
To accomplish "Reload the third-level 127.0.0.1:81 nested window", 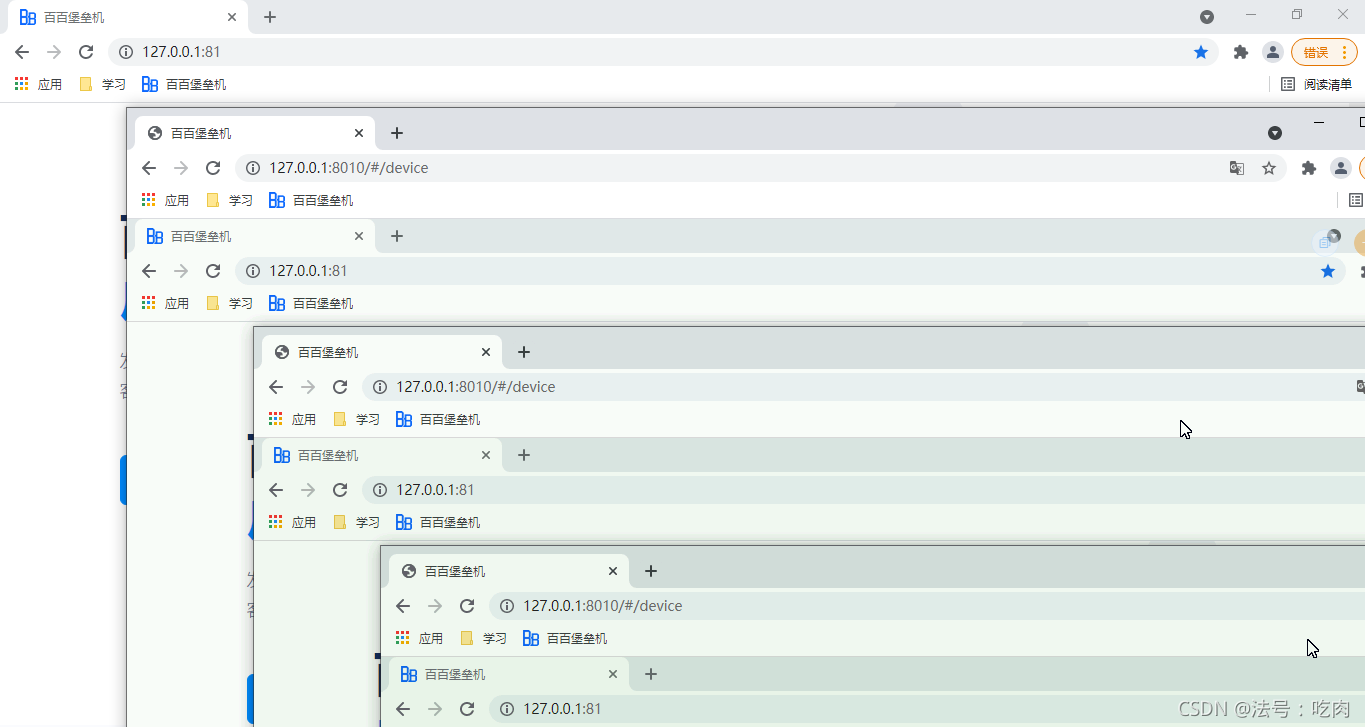I will click(x=340, y=490).
